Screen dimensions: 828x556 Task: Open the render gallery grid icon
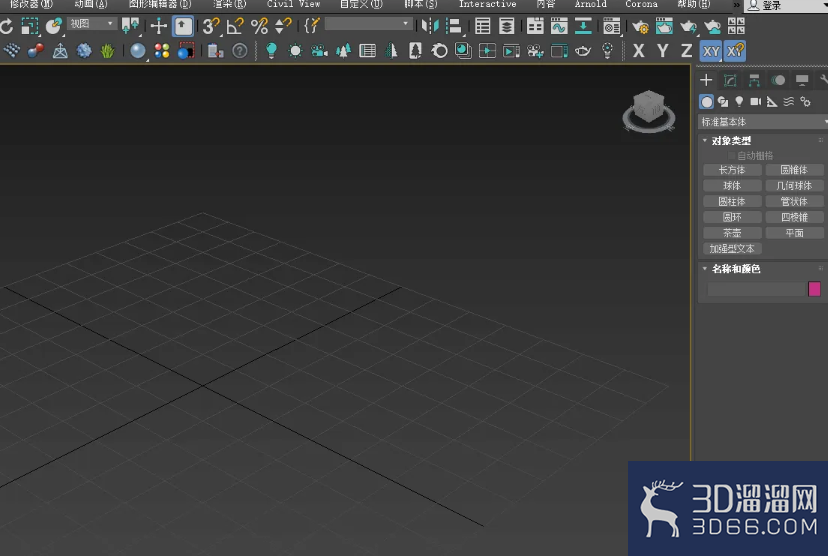click(x=736, y=26)
